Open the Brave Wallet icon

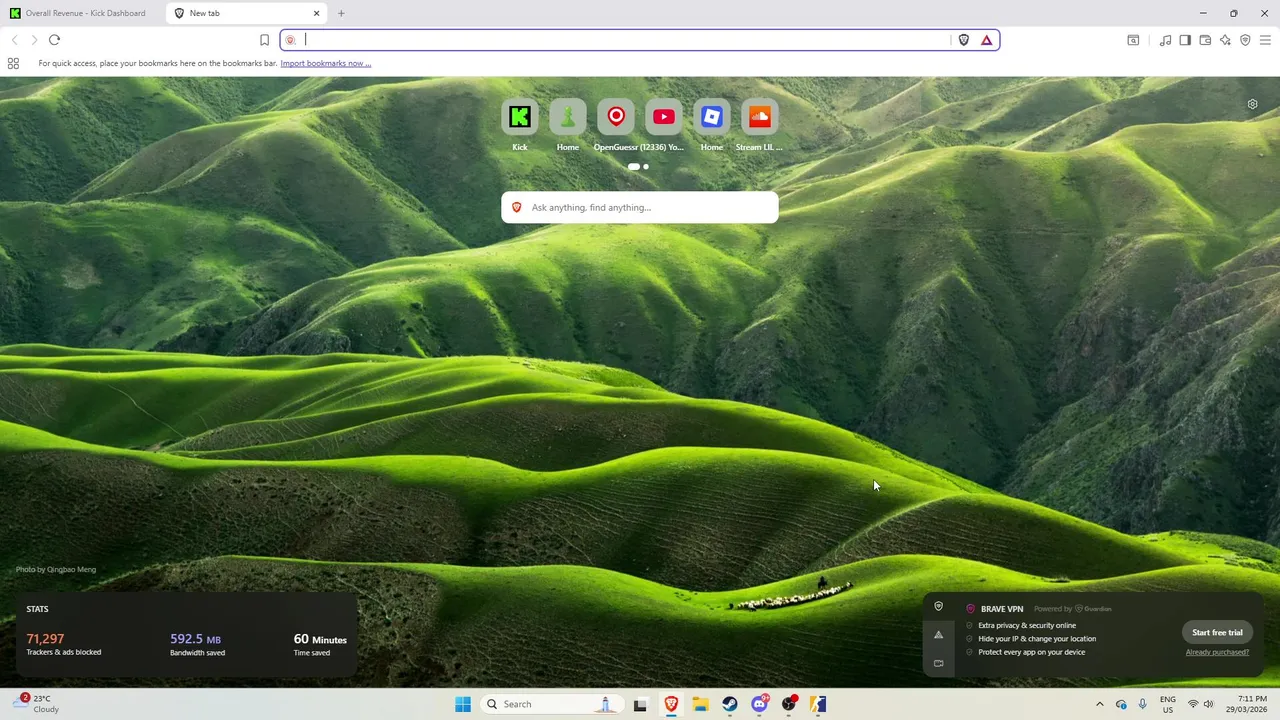1205,40
